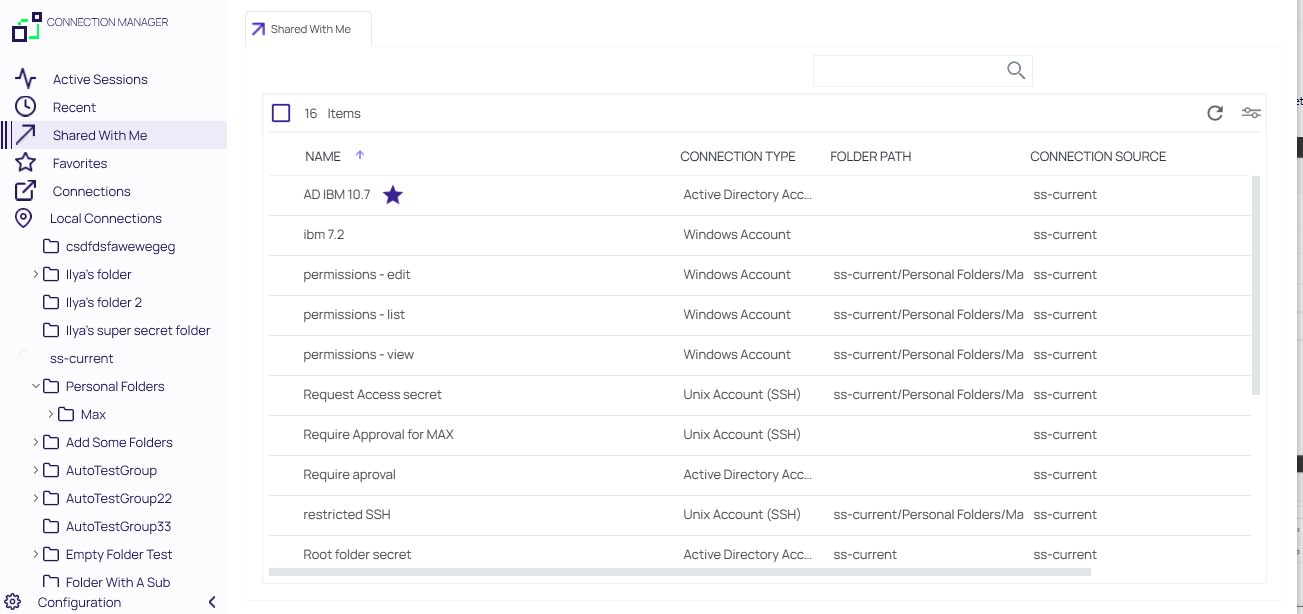Click the favorite star on AD IBM 10.7
Viewport: 1303px width, 614px height.
[x=393, y=195]
